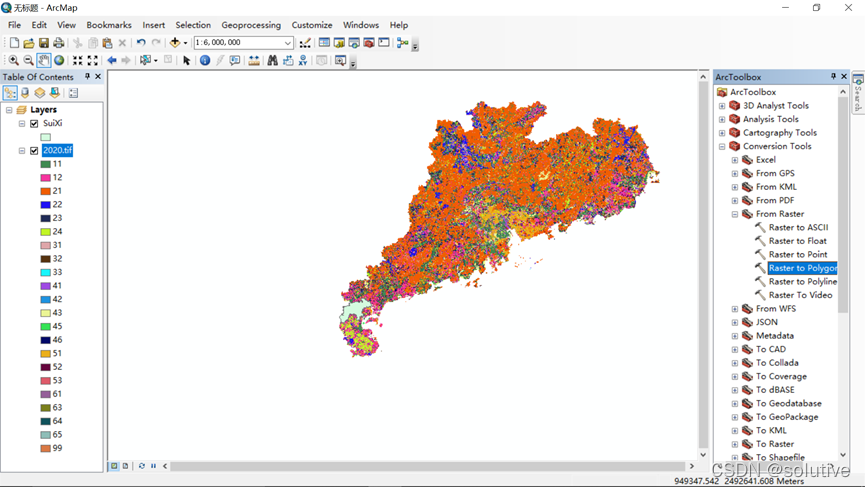Open the Geoprocessing menu
Screen dimensions: 865x487
(x=250, y=25)
